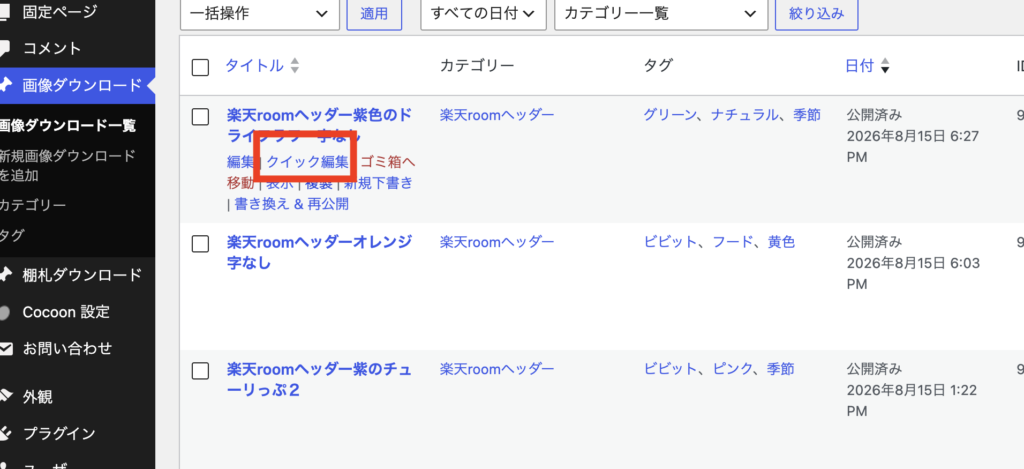Click the 固定ページ sidebar icon

point(5,12)
